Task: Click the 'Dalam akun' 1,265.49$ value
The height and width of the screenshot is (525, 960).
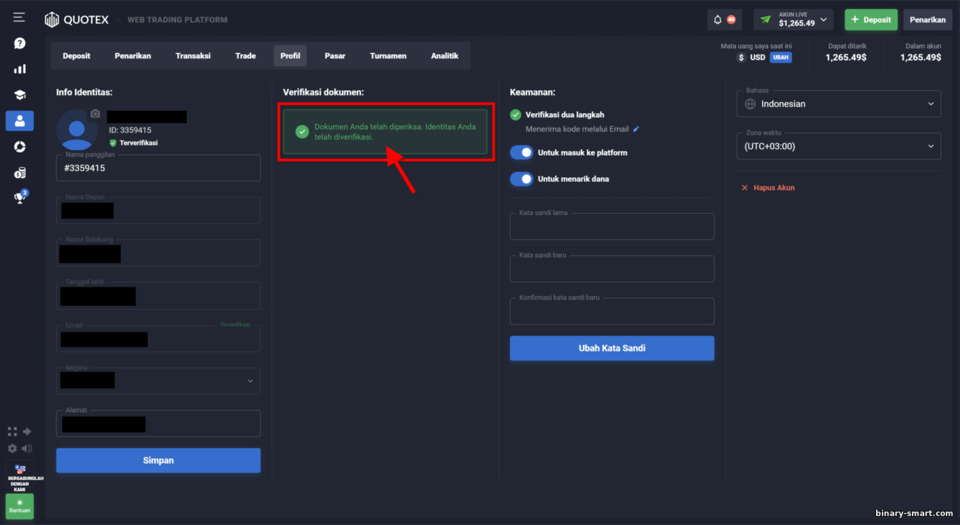Action: tap(921, 58)
